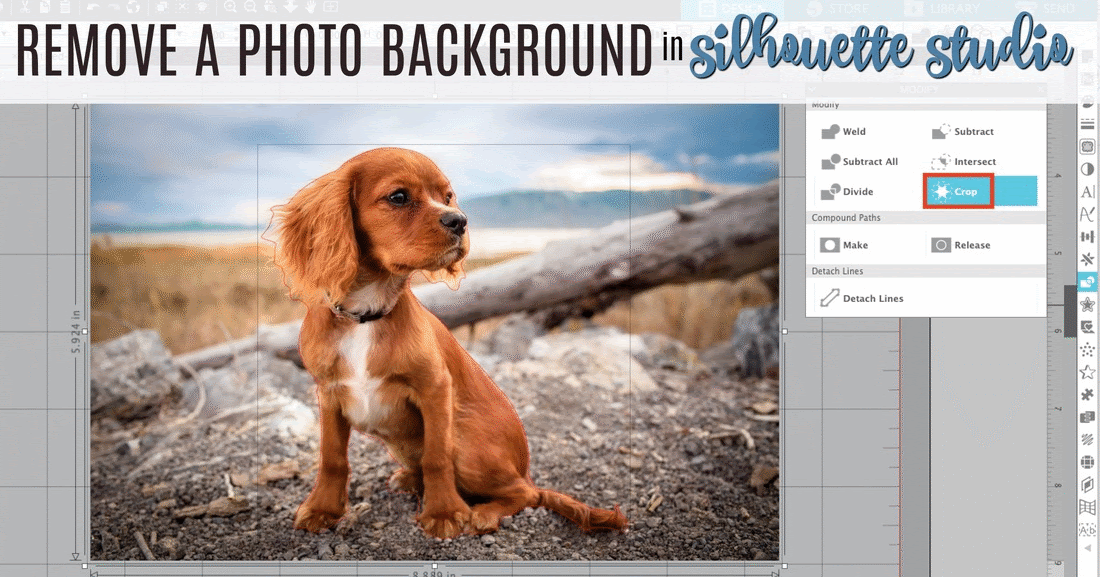Click the sidebar collapse arrow at bottom
This screenshot has height=577, width=1100.
[1089, 548]
